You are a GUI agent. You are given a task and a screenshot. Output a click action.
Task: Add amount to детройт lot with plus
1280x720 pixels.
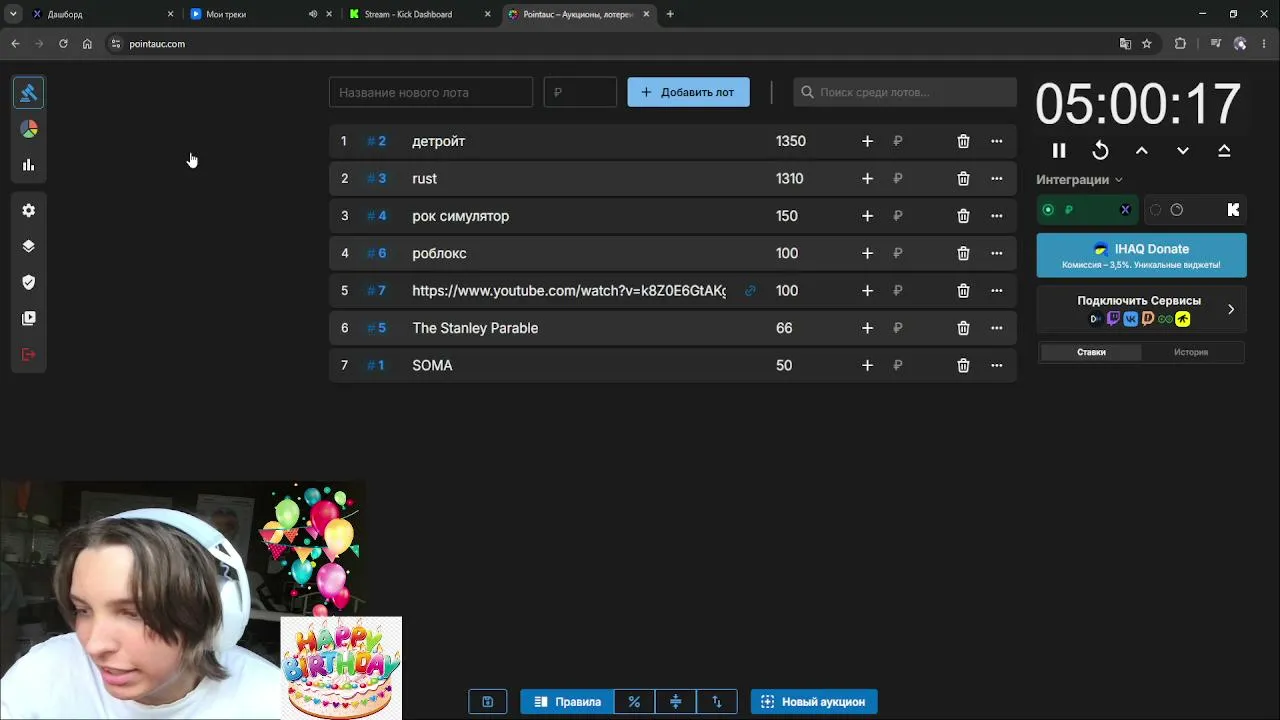[x=867, y=141]
